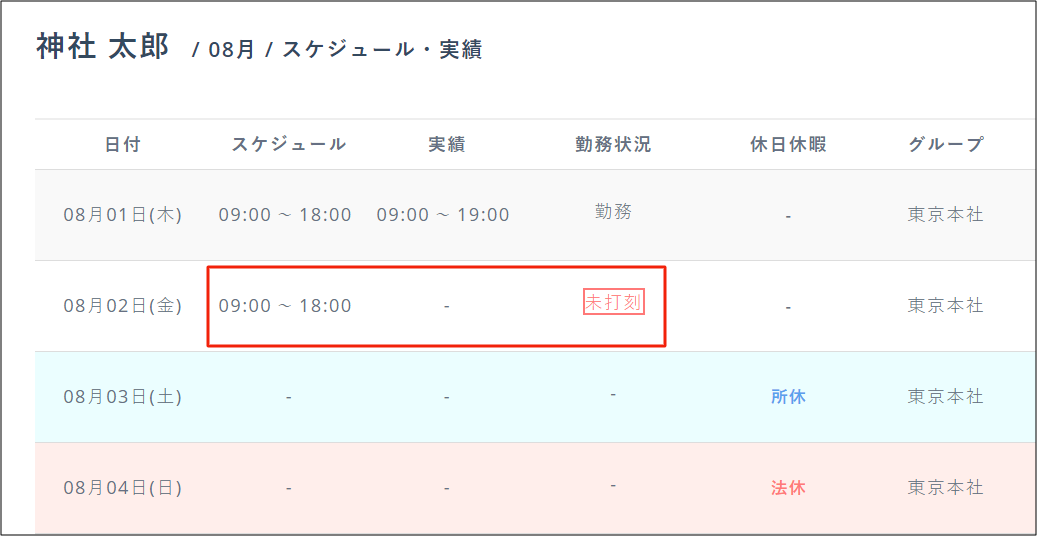Click the 08月 breadcrumb in the title
The width and height of the screenshot is (1037, 536).
pos(232,50)
